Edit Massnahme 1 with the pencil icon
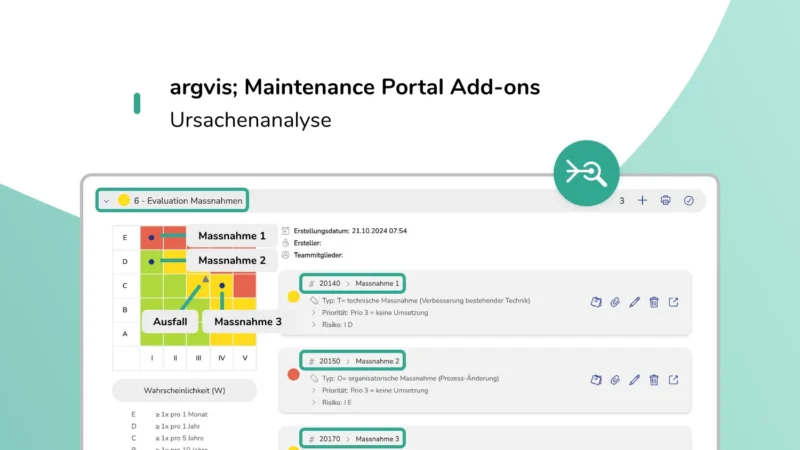800x450 pixels. [634, 302]
